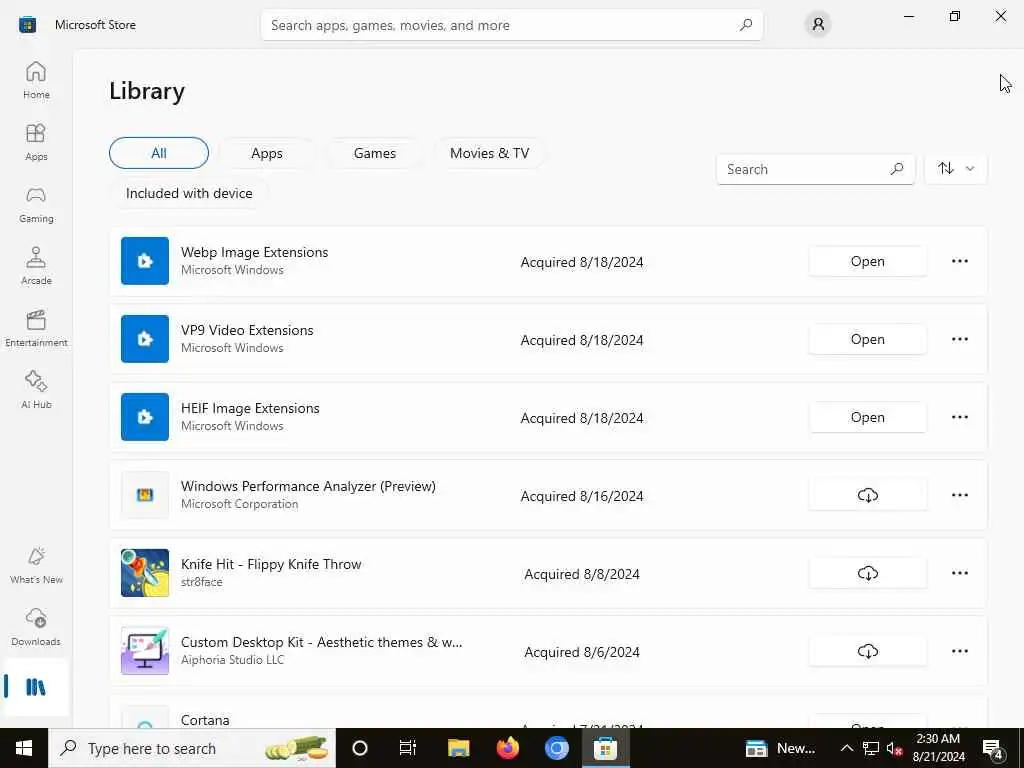
Task: Open more options for Windows Performance Analyzer
Action: (959, 495)
